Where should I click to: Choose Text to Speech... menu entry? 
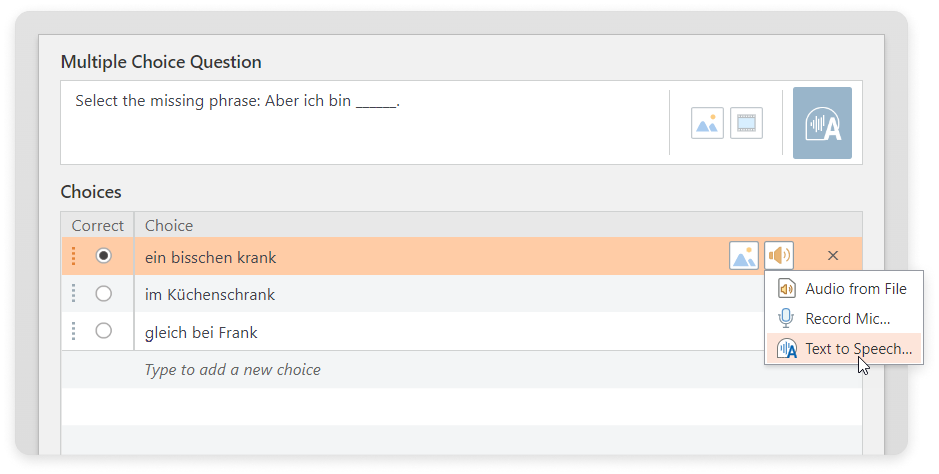(844, 348)
